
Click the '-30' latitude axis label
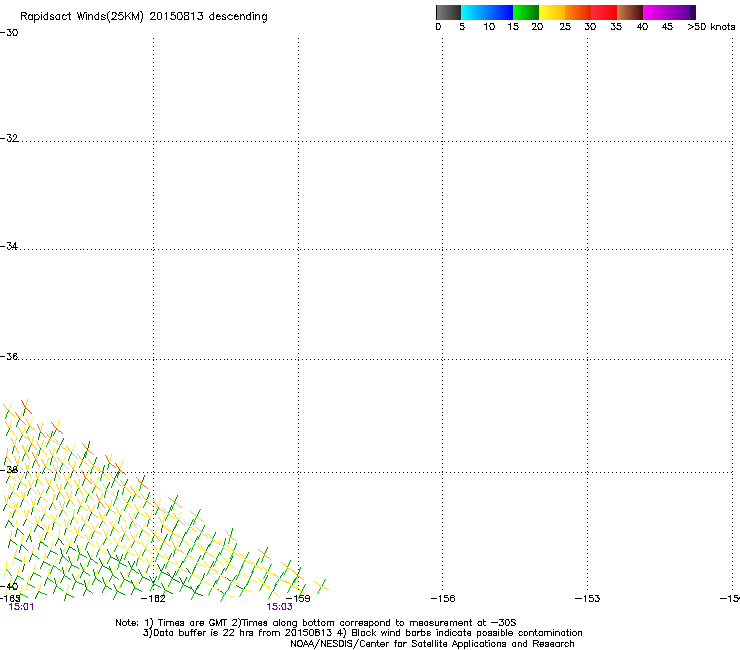point(9,33)
